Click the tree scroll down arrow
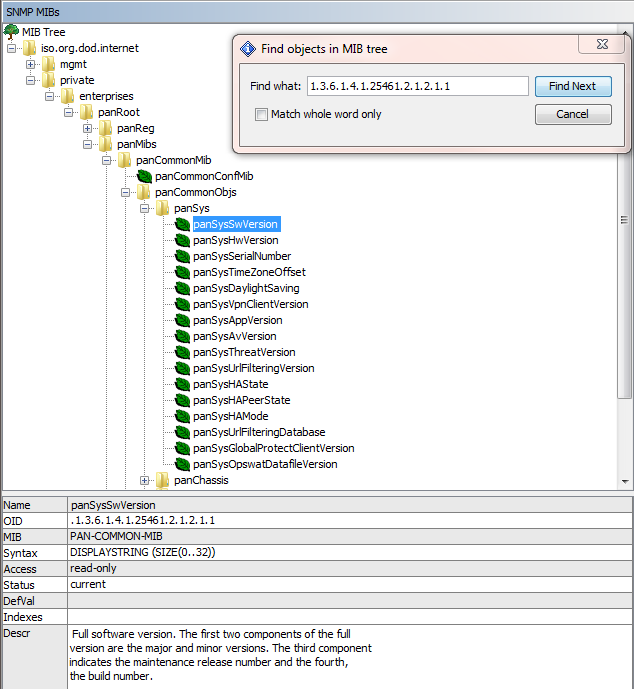The image size is (634, 689). click(x=625, y=482)
